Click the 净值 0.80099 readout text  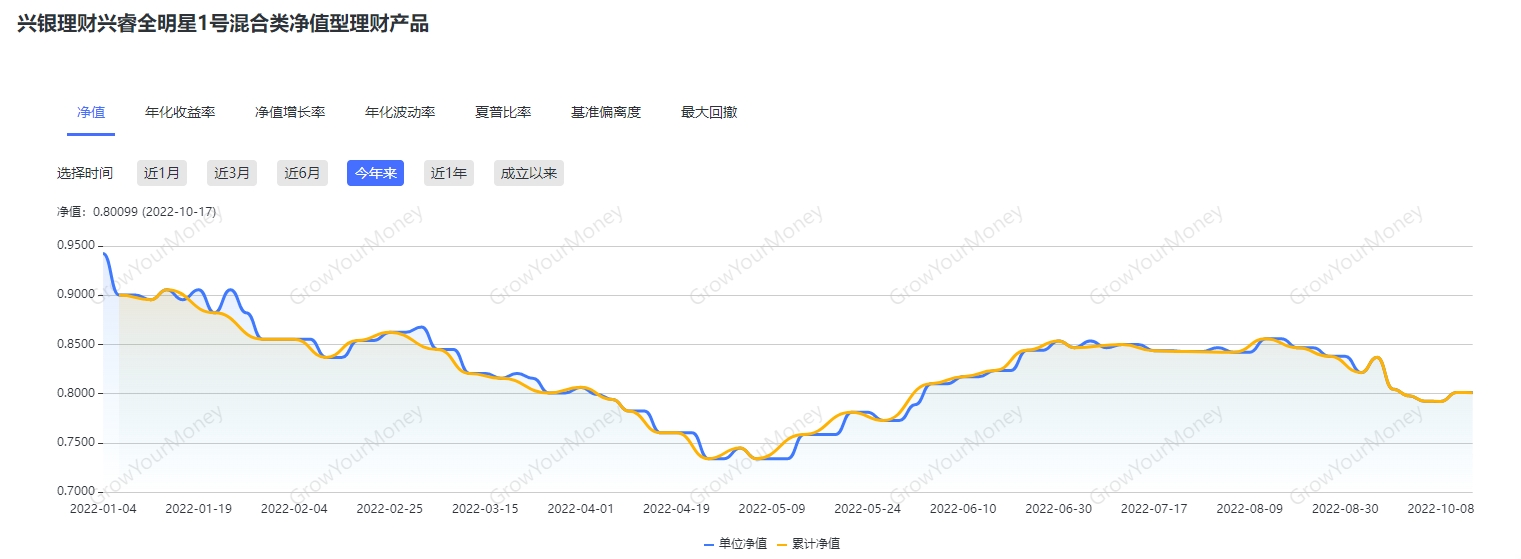coord(136,212)
